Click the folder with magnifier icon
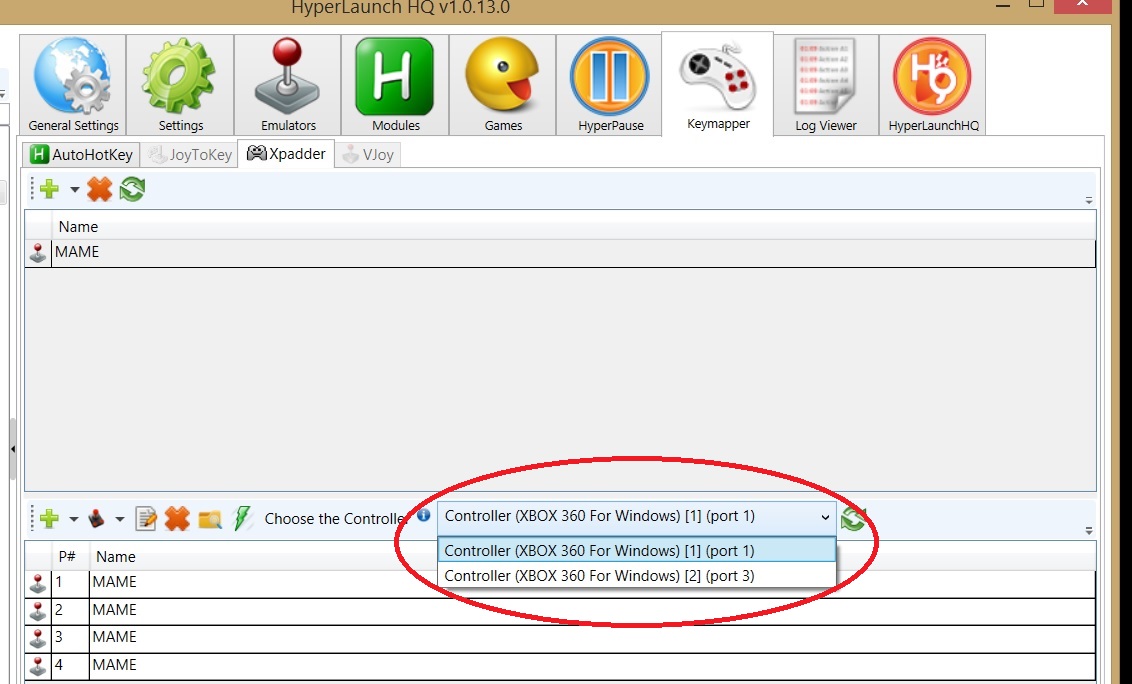Screen dimensions: 1132x684 (209, 519)
